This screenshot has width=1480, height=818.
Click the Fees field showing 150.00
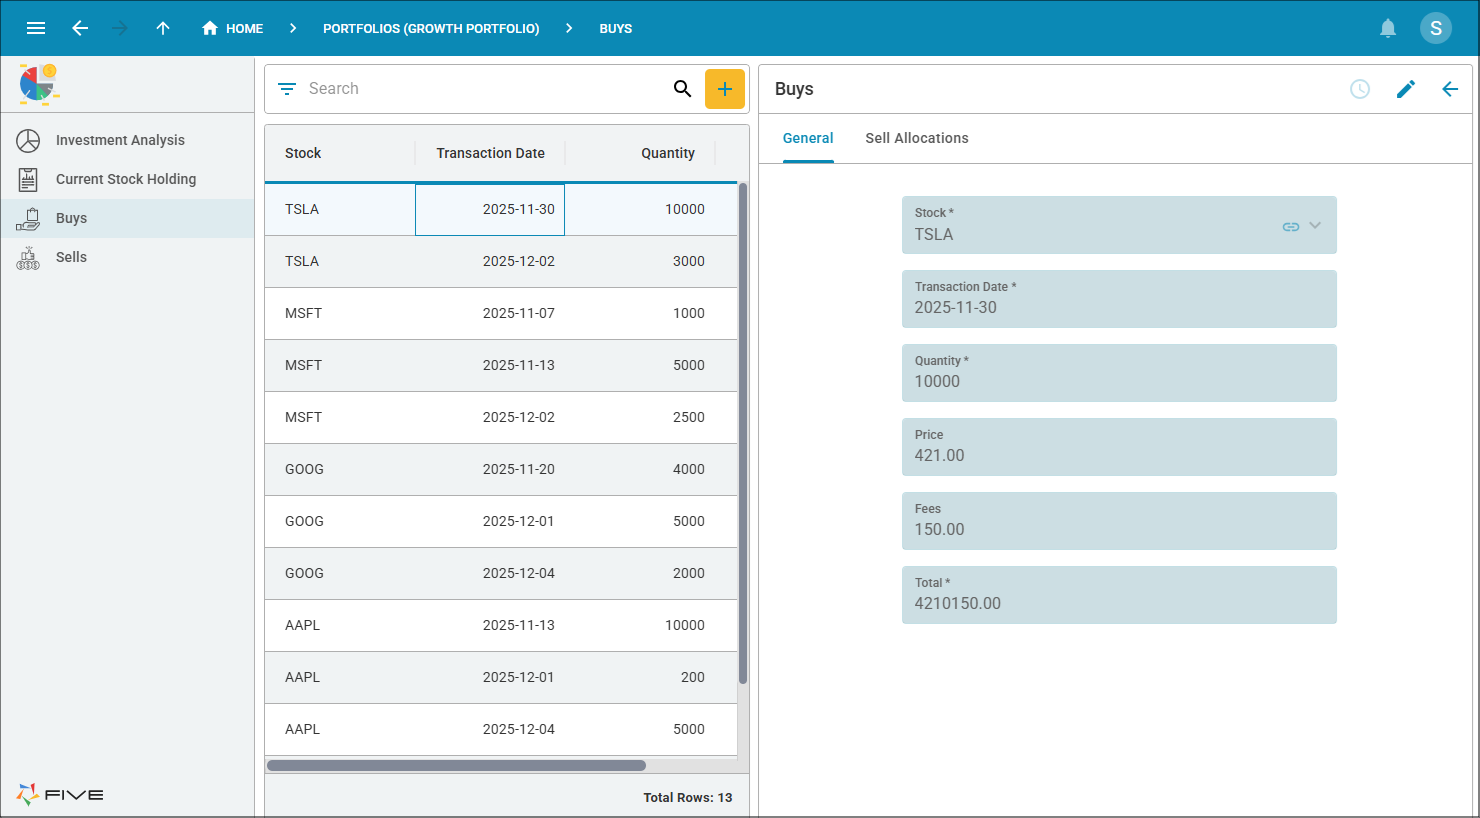click(1119, 521)
